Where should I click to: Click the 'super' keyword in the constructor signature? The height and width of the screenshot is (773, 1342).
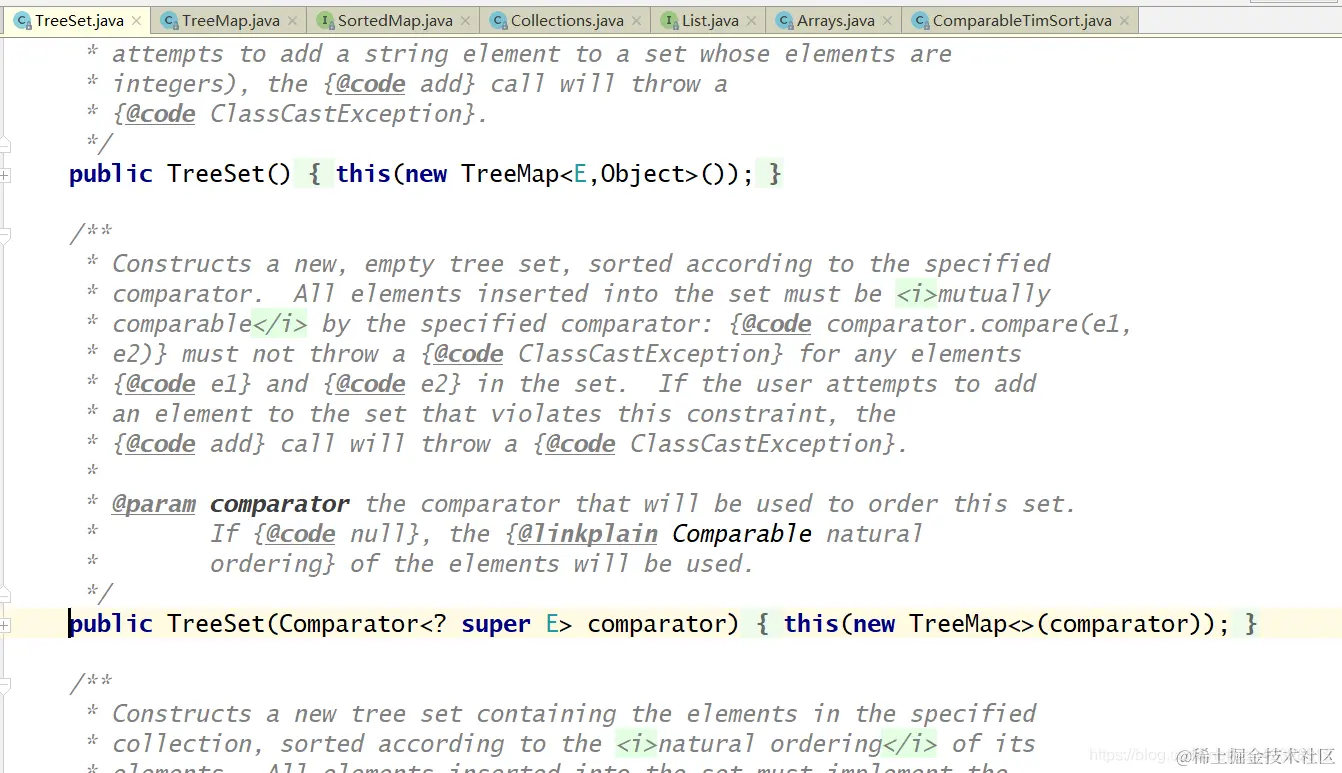pyautogui.click(x=496, y=624)
